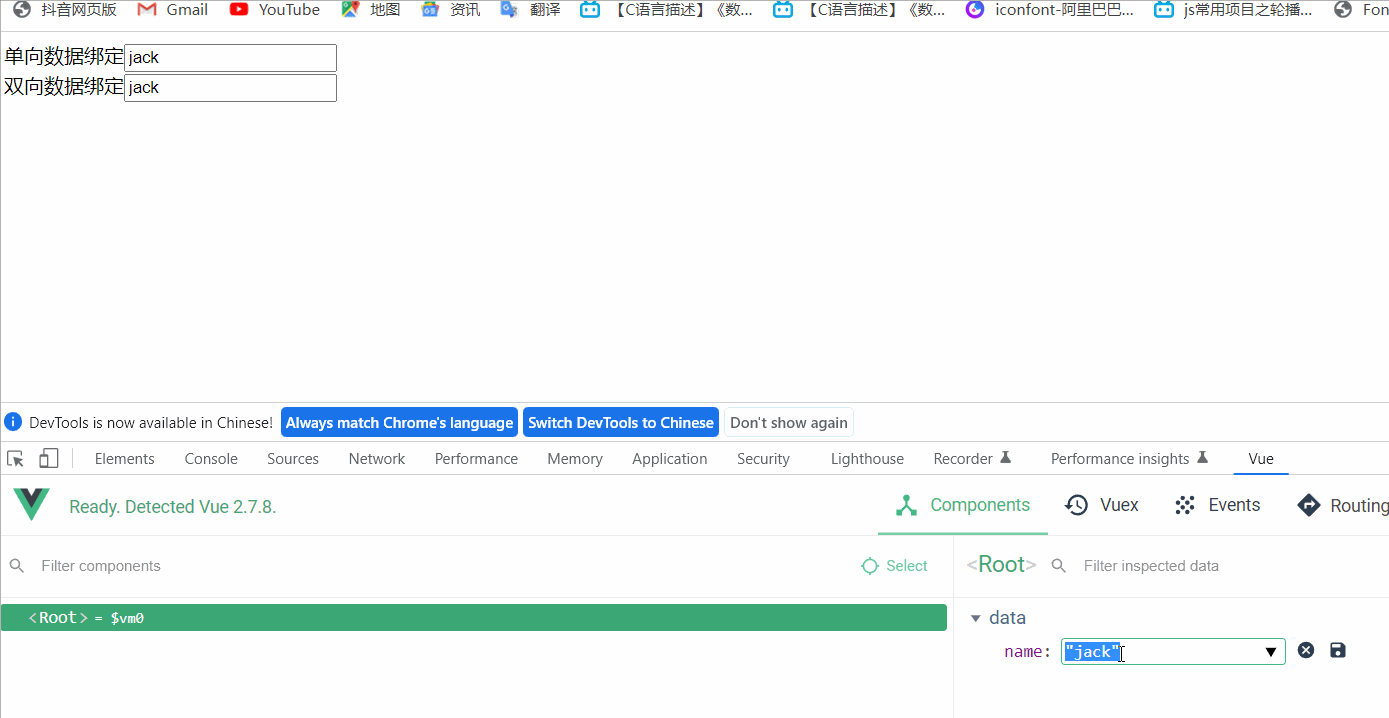1389x718 pixels.
Task: Open the js常用项目之轮播 bookmark
Action: [1234, 10]
